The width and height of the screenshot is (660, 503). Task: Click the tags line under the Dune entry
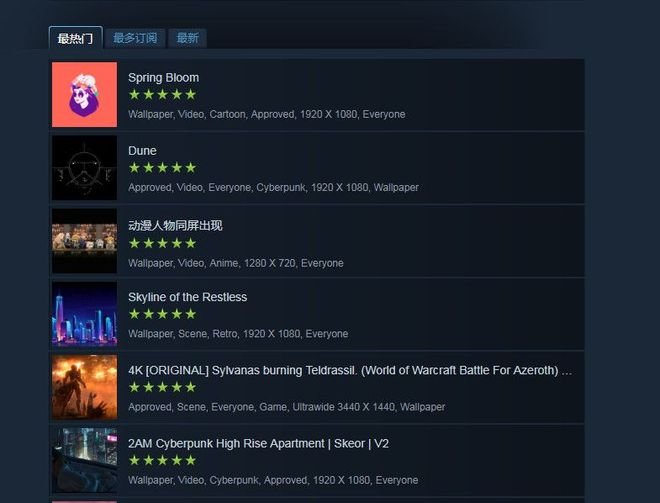coord(273,187)
